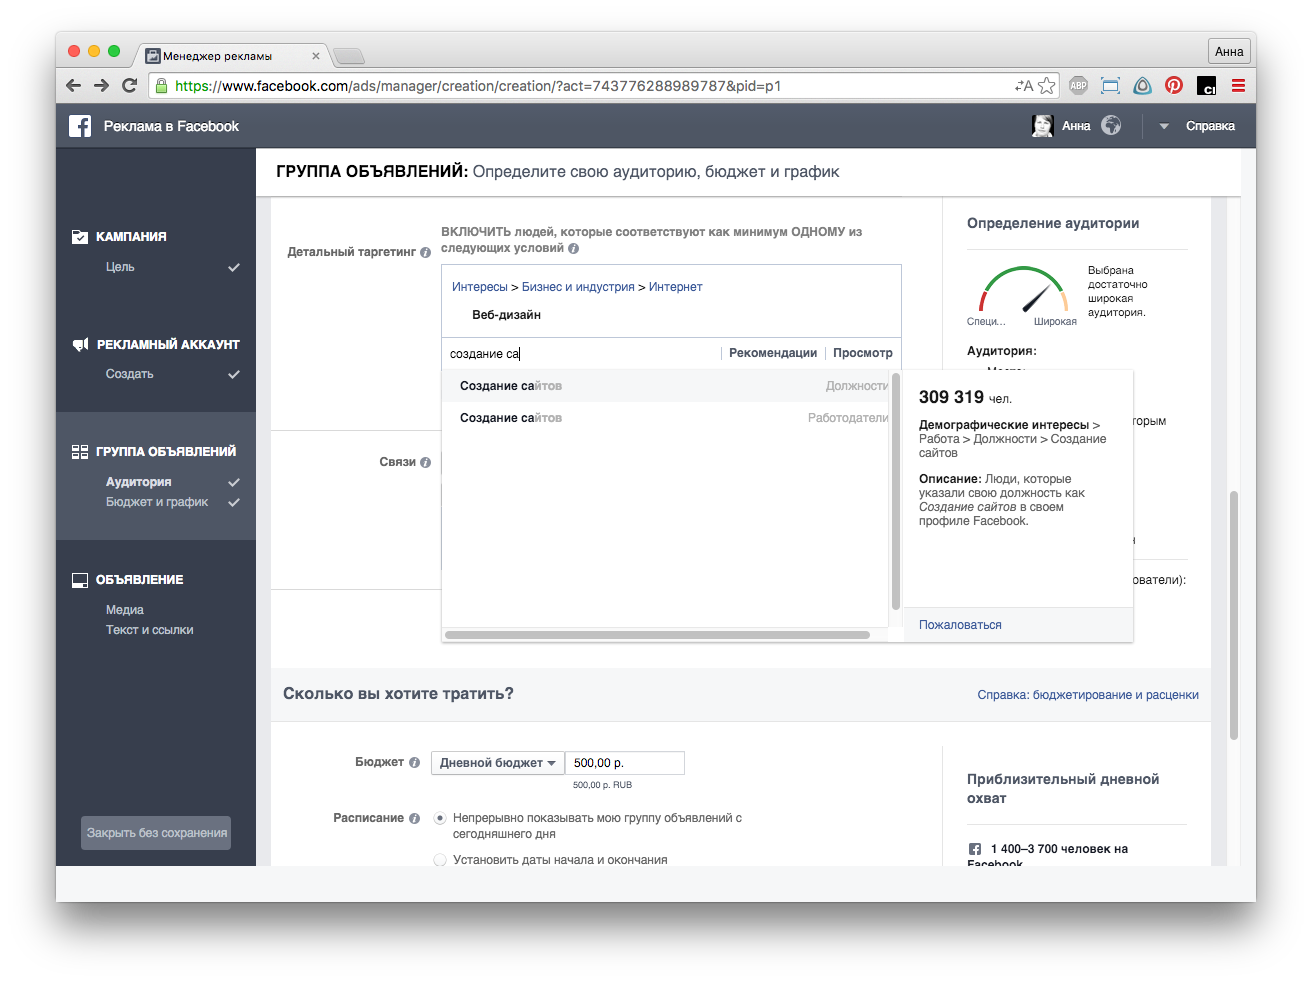Open Рекомендации in targeting field

772,353
